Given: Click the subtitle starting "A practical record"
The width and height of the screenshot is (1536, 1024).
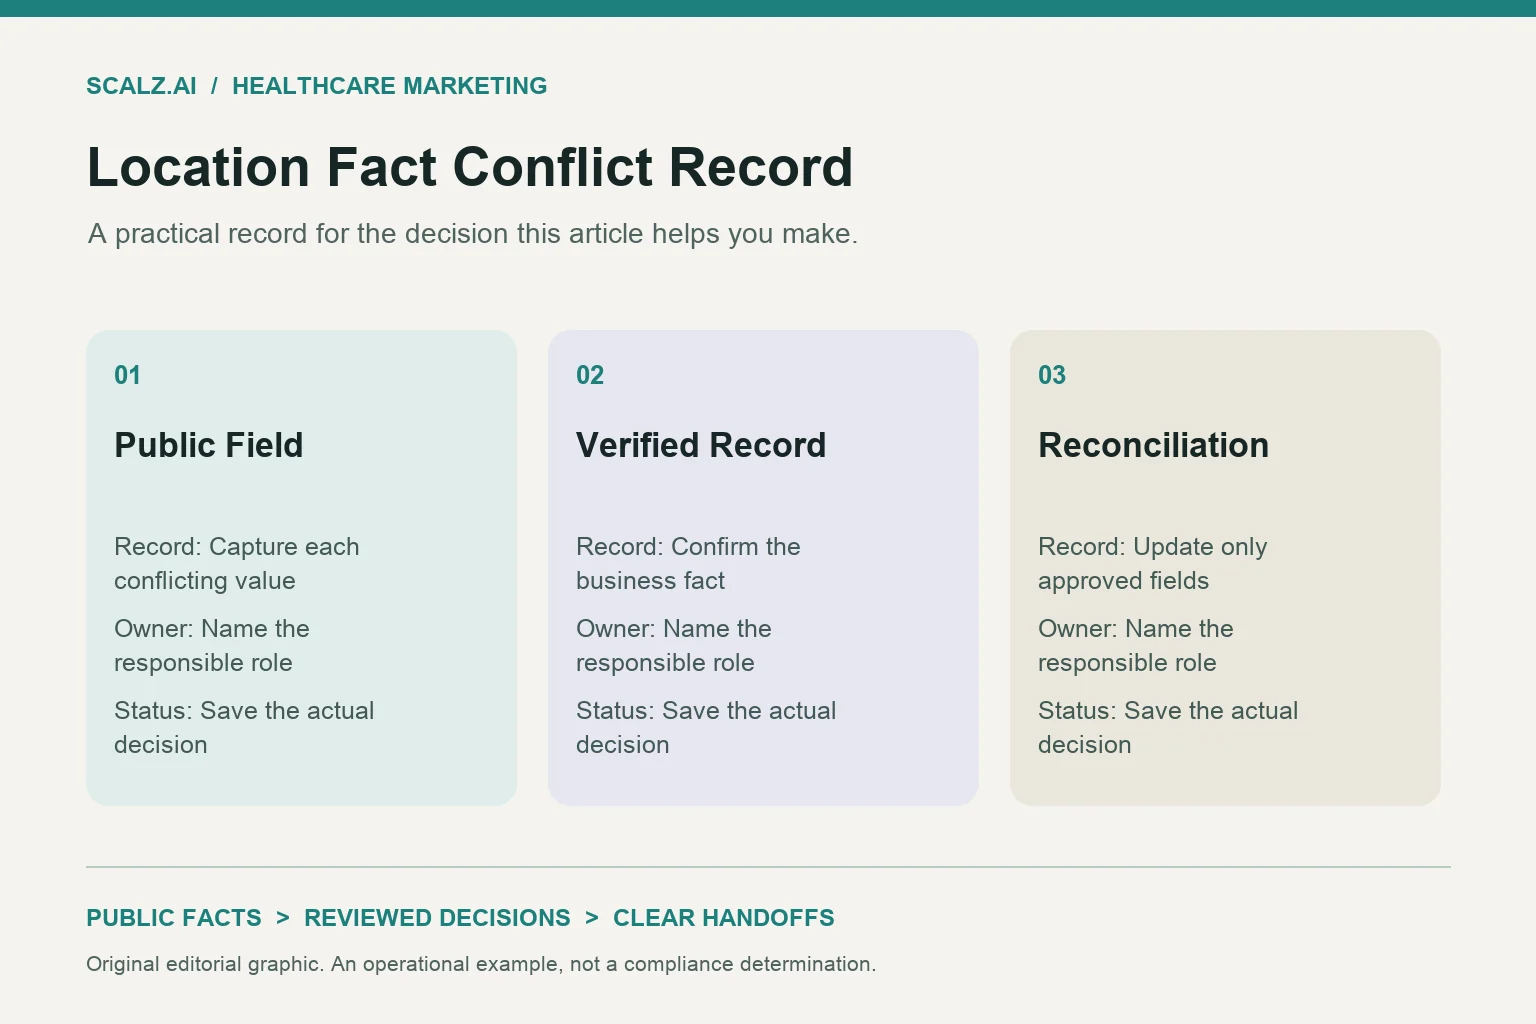Looking at the screenshot, I should click(x=472, y=234).
